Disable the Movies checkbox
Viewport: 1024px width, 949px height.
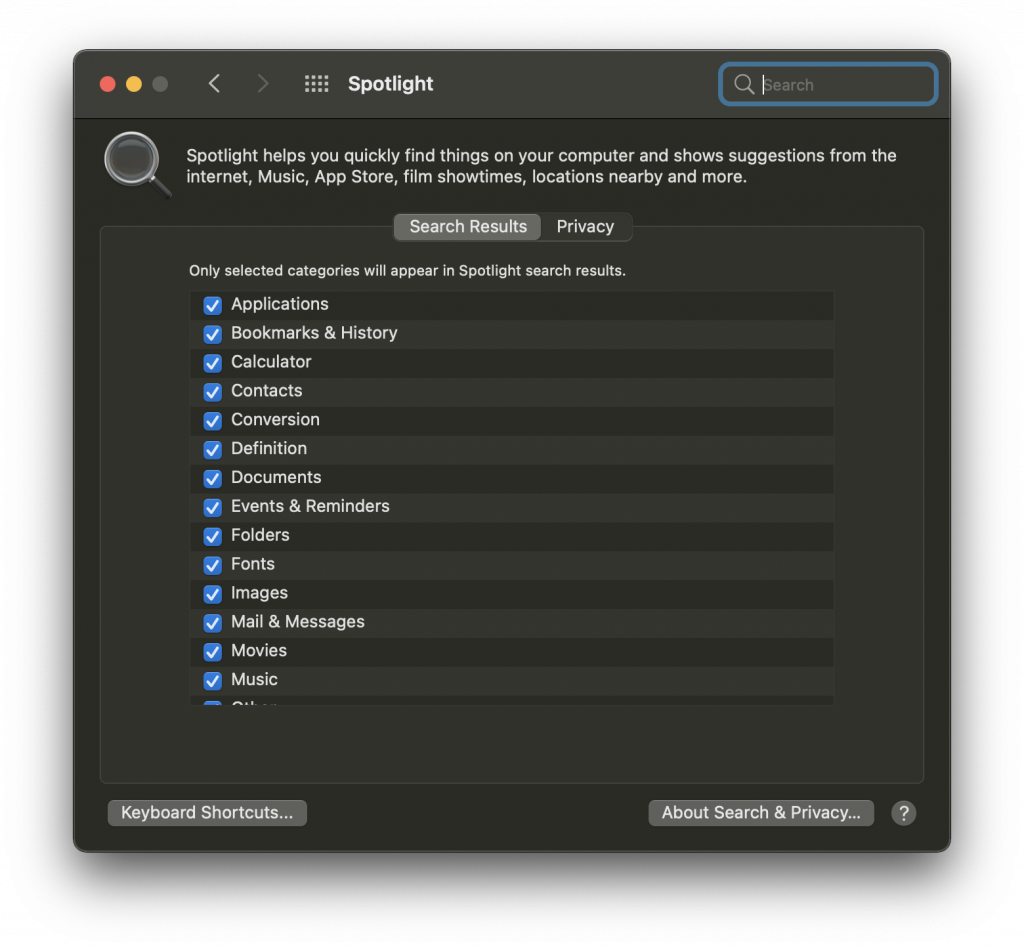point(212,652)
